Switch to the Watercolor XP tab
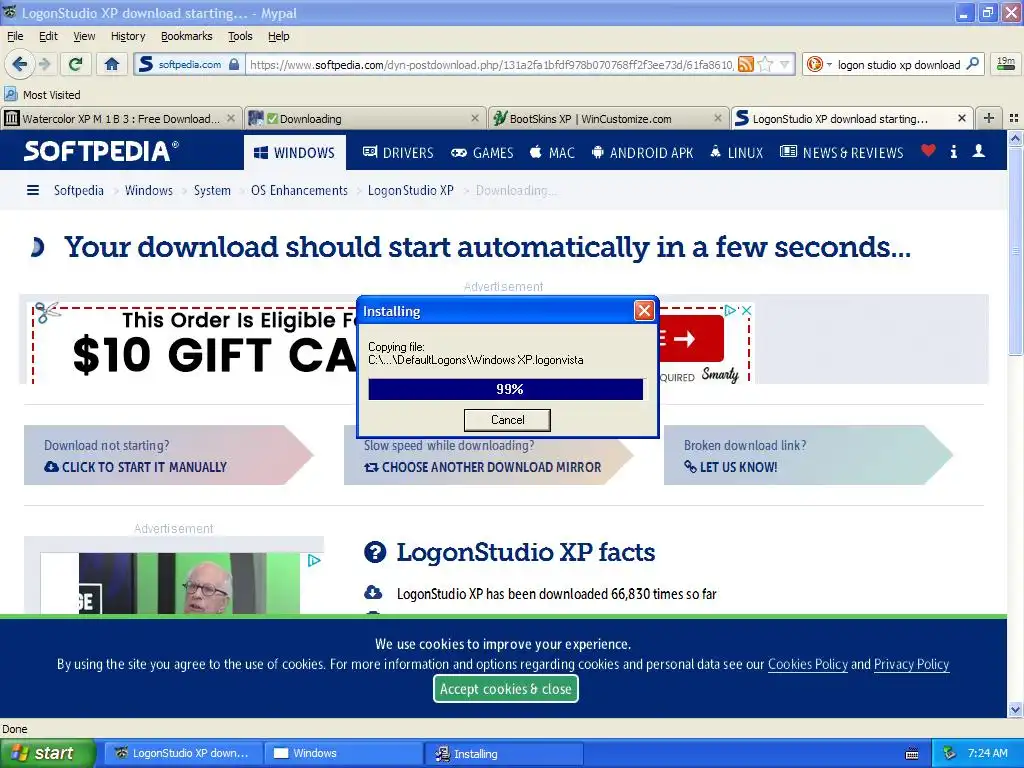 tap(121, 118)
